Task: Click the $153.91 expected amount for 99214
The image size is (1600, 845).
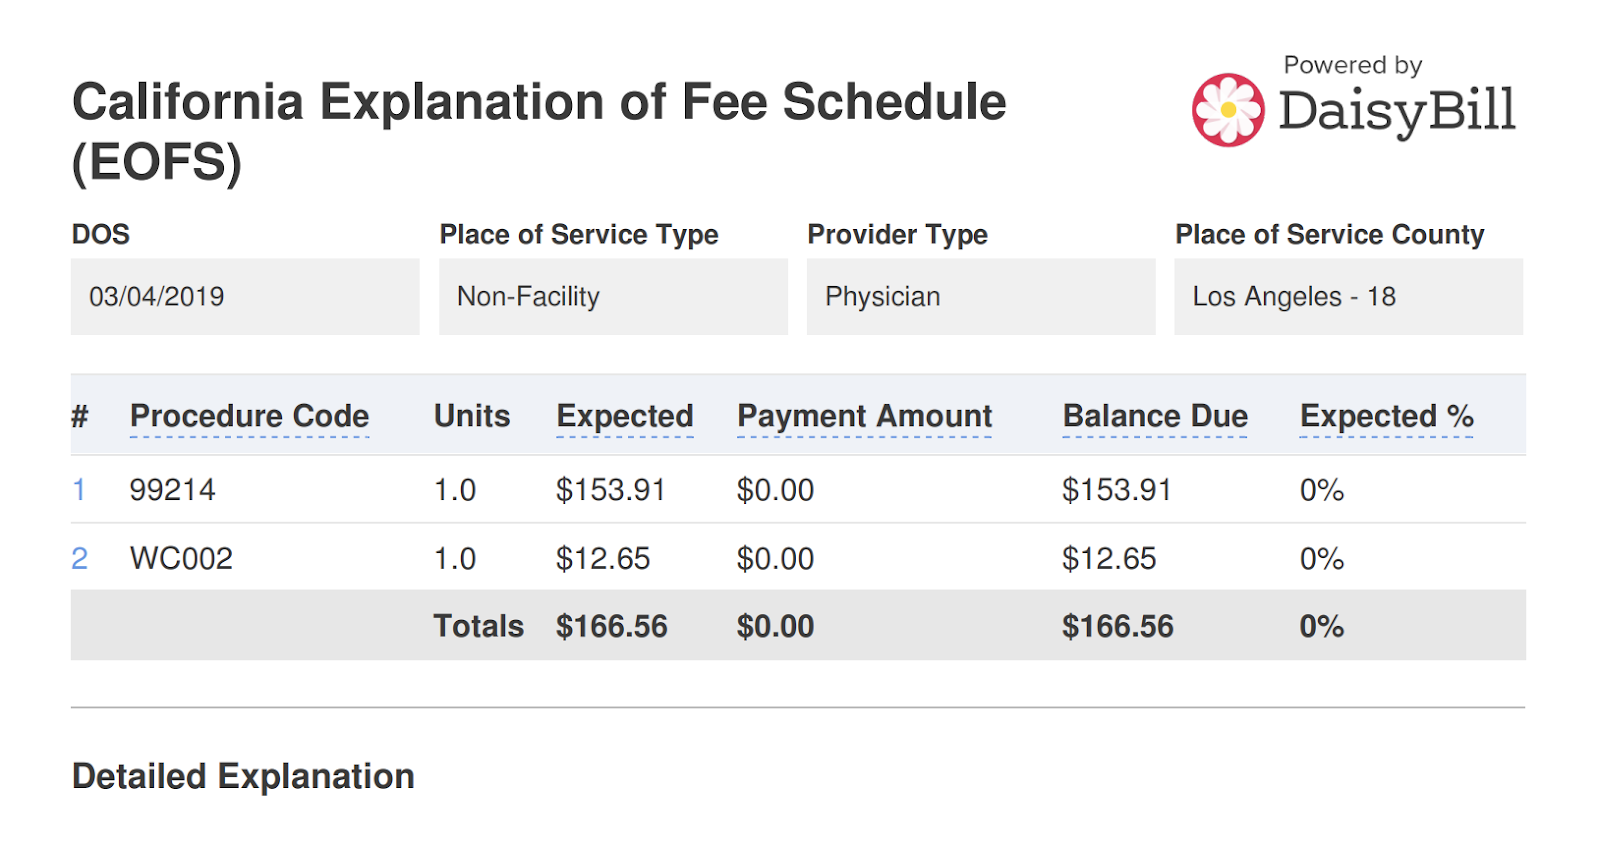Action: tap(611, 490)
